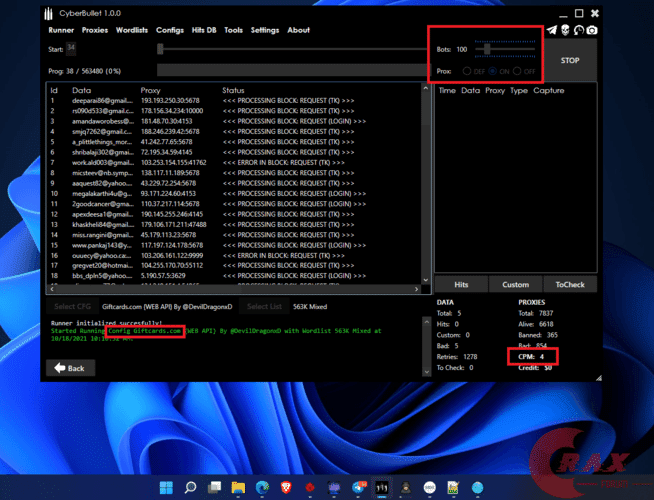Click the arrow icon on Back button

(x=60, y=368)
